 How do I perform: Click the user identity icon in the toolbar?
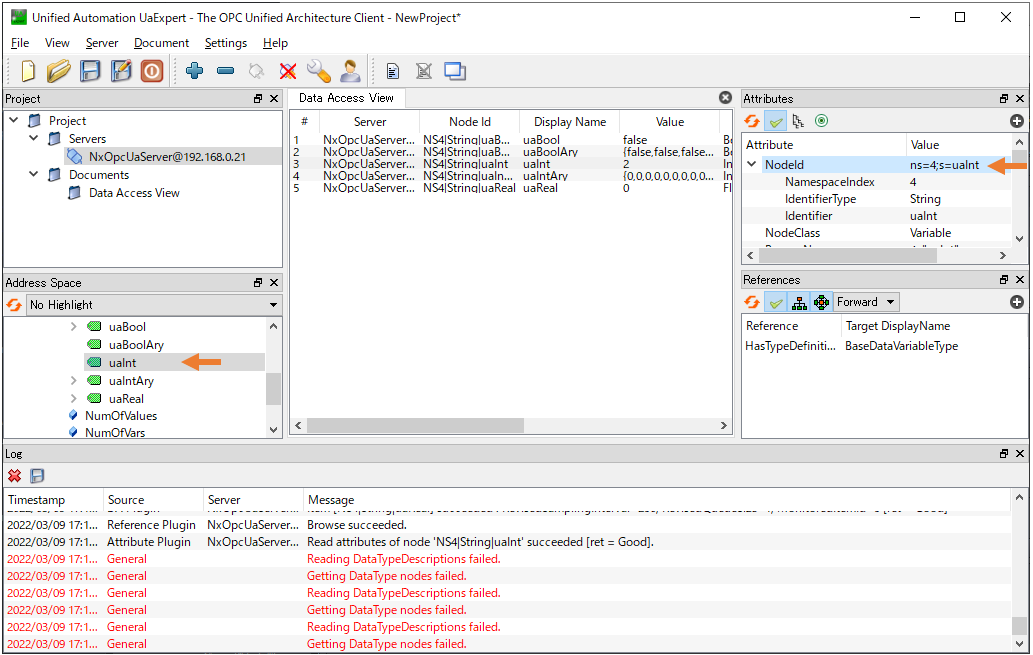[350, 71]
